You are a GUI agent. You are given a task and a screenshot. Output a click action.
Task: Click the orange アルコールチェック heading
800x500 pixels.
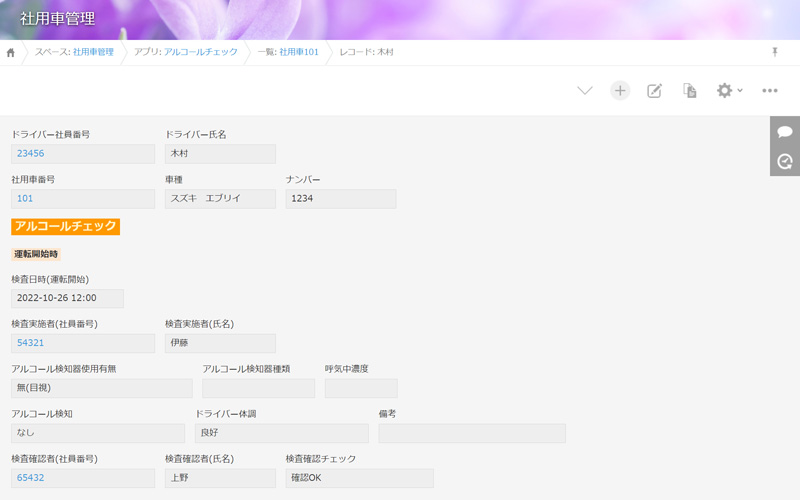(x=65, y=227)
